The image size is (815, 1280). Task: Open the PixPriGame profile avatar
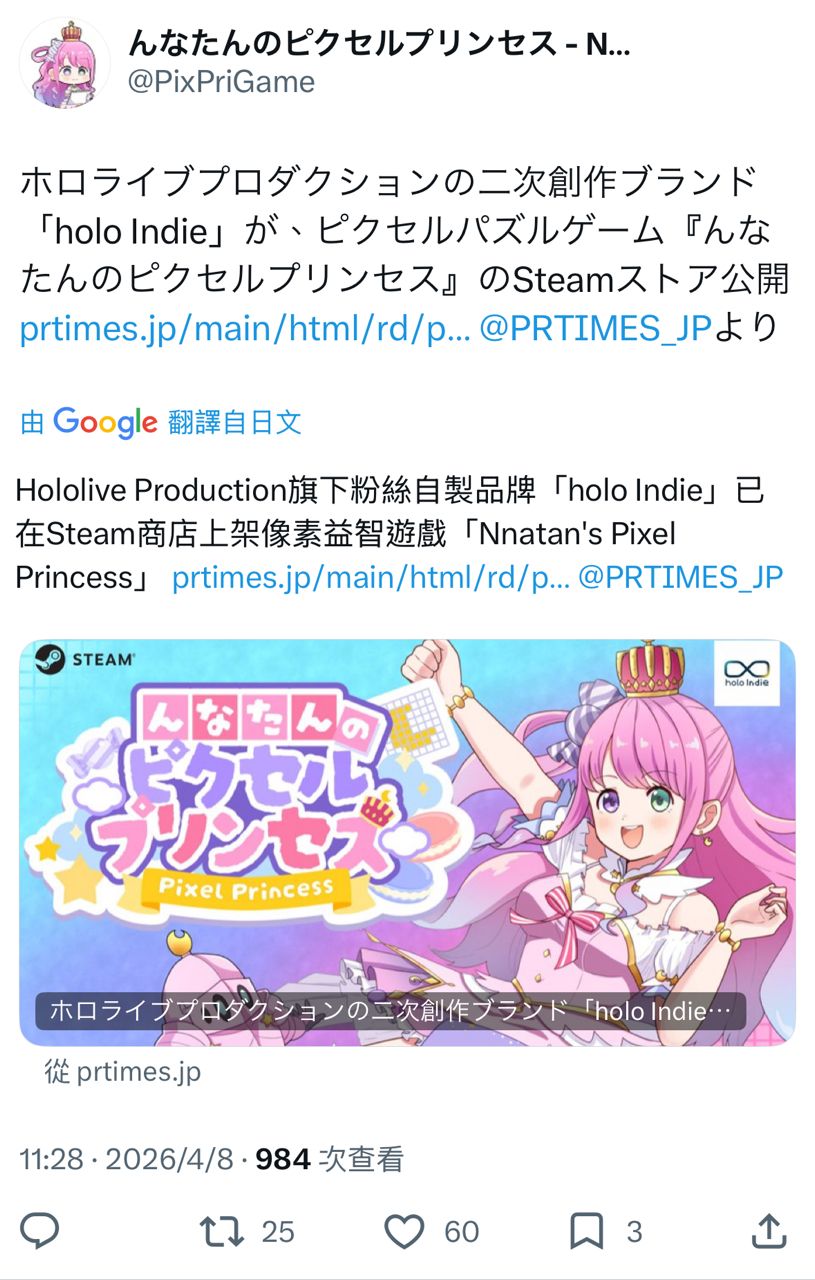coord(64,62)
